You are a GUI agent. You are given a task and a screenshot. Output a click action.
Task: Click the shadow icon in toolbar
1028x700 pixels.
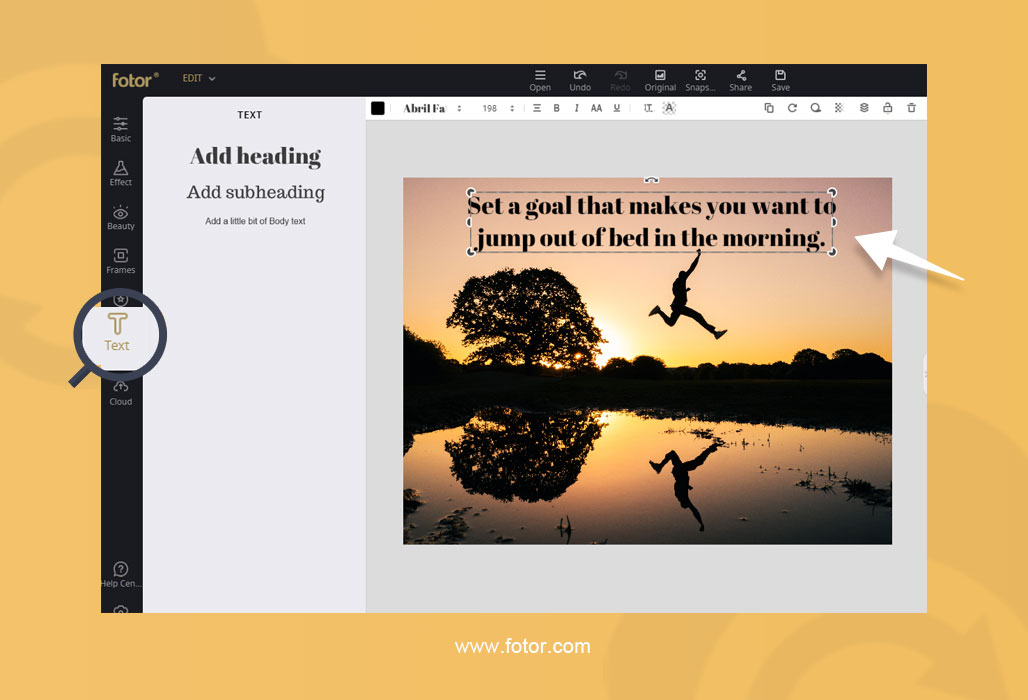coord(816,108)
